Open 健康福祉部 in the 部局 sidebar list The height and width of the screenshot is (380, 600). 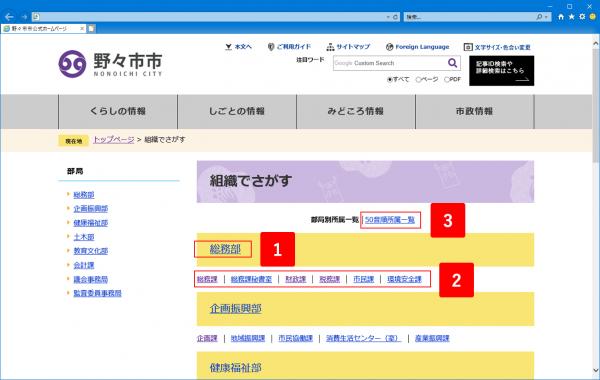91,223
